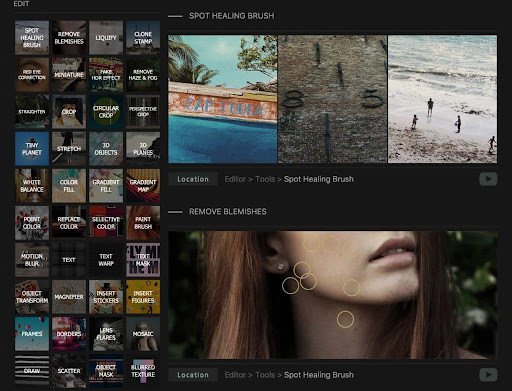Choose the White Balance tile

pyautogui.click(x=32, y=186)
